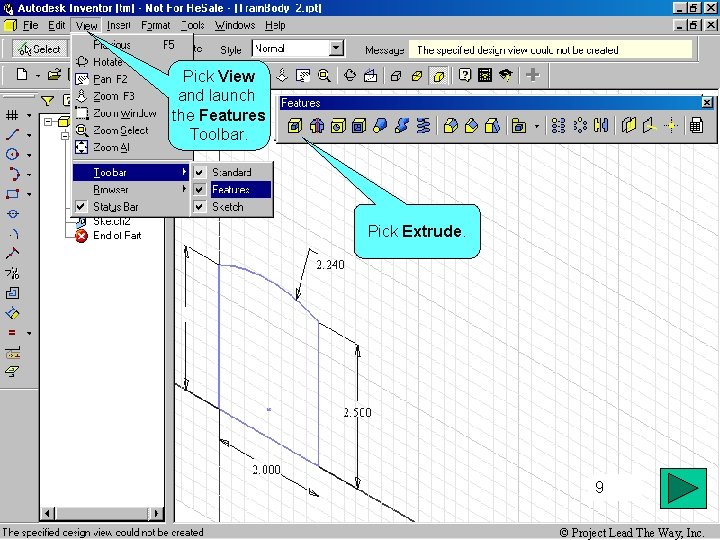Viewport: 720px width, 540px height.
Task: Choose Zoom Select in View menu
Action: [x=131, y=130]
